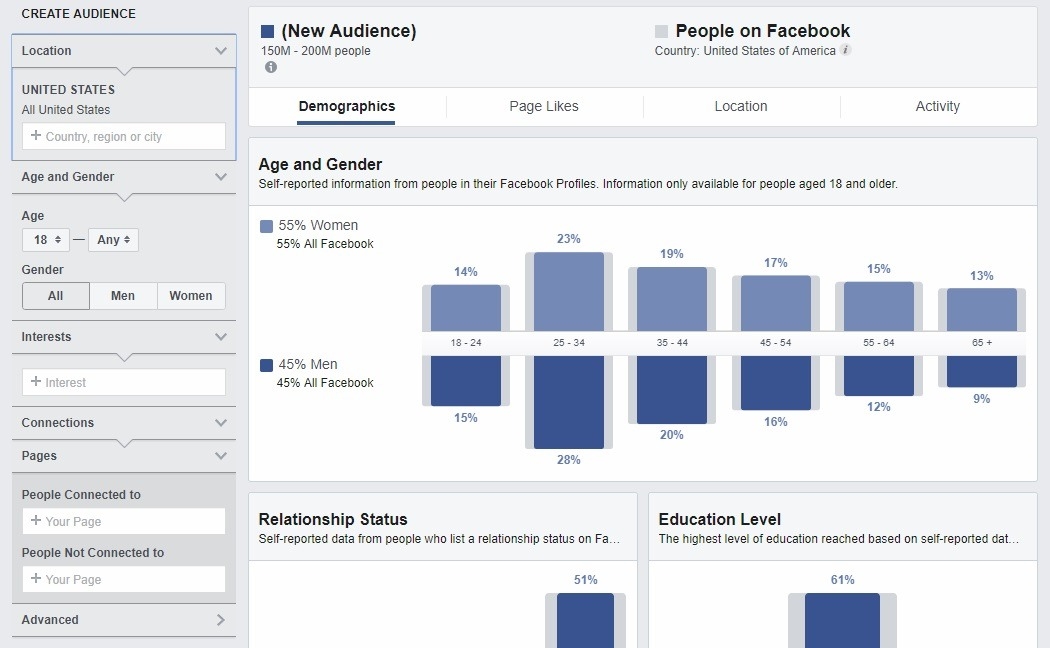Click the Women legend square in Age and Gender

click(x=266, y=225)
